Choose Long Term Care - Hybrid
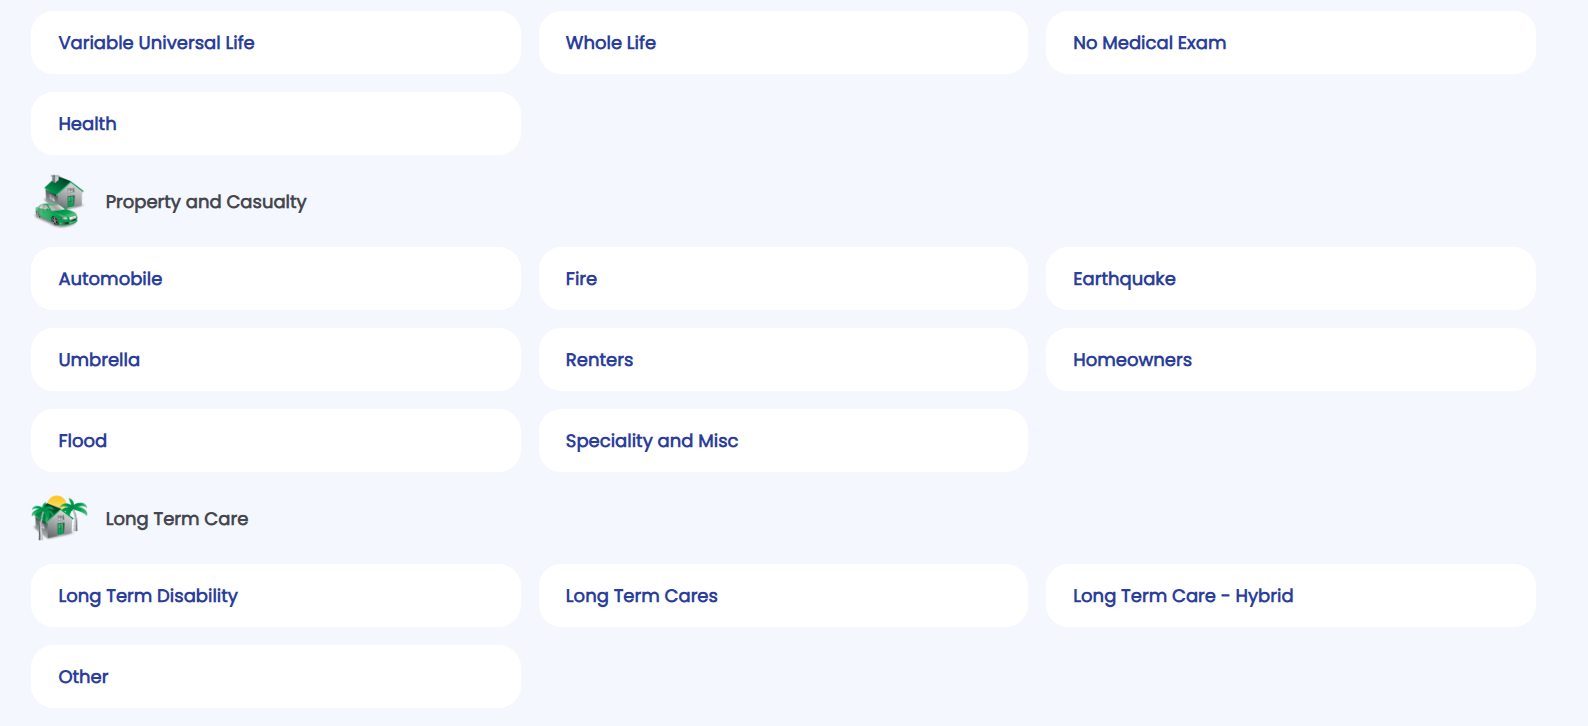 pos(1290,596)
